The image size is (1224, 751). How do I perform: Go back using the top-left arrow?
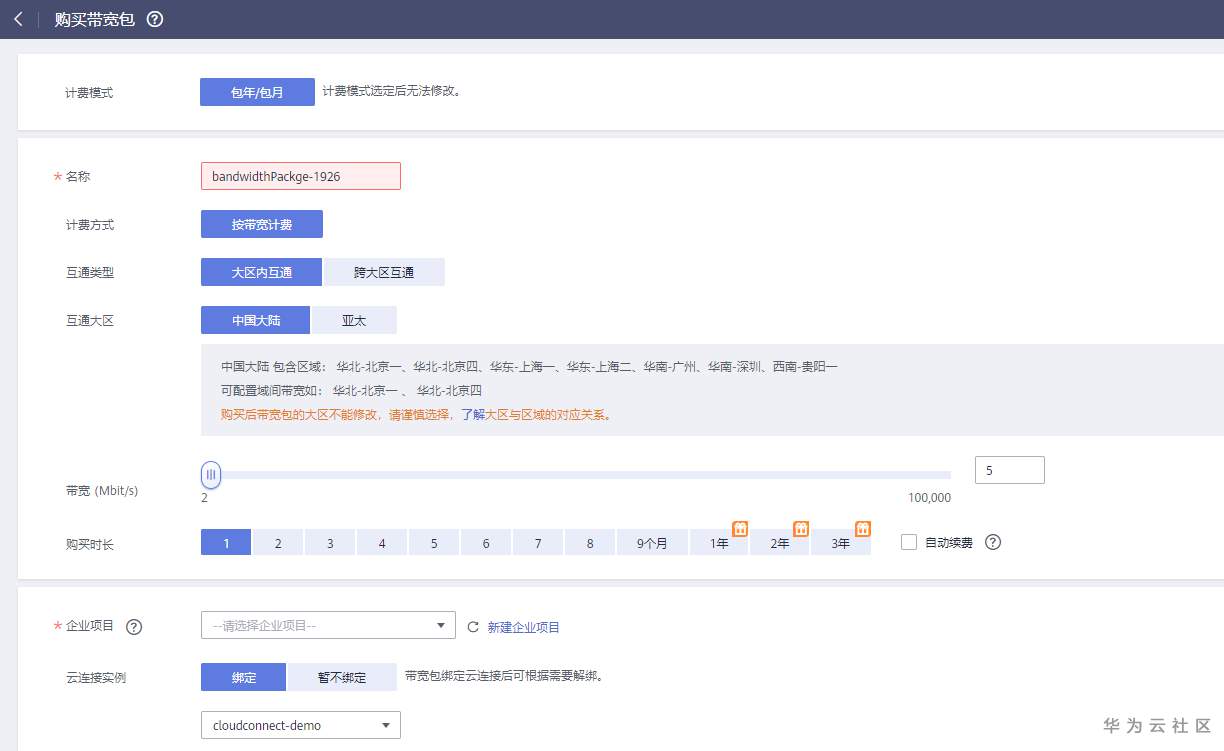pos(18,19)
